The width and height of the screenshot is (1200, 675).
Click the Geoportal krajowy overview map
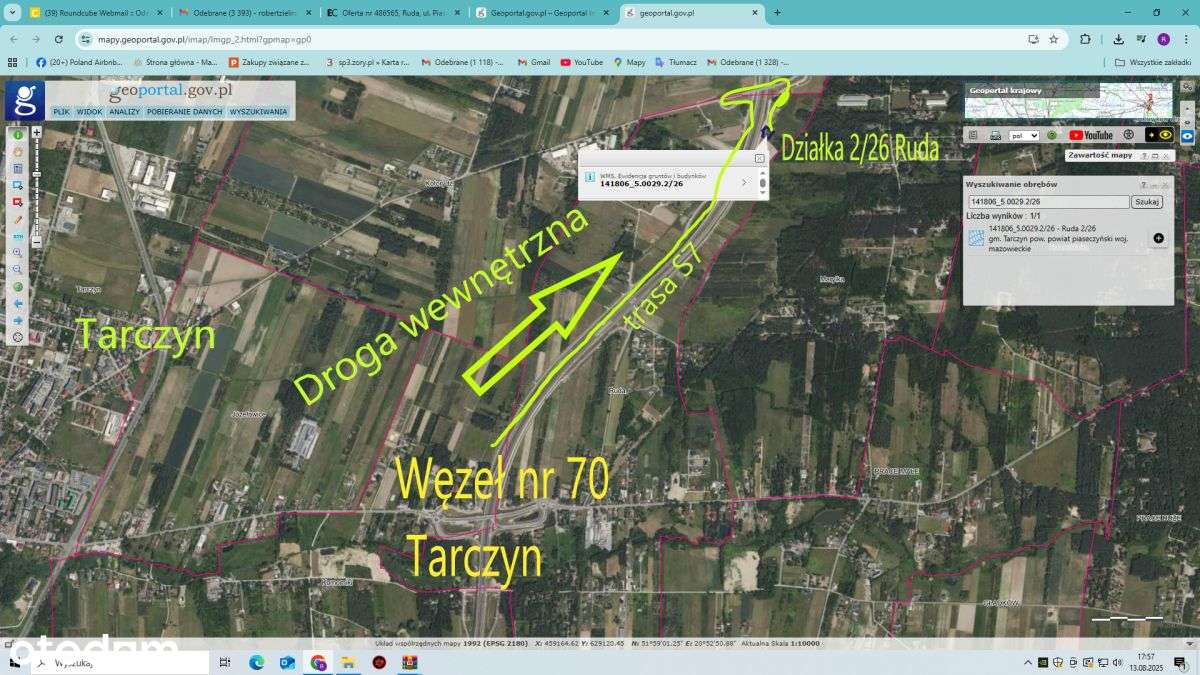click(1069, 101)
